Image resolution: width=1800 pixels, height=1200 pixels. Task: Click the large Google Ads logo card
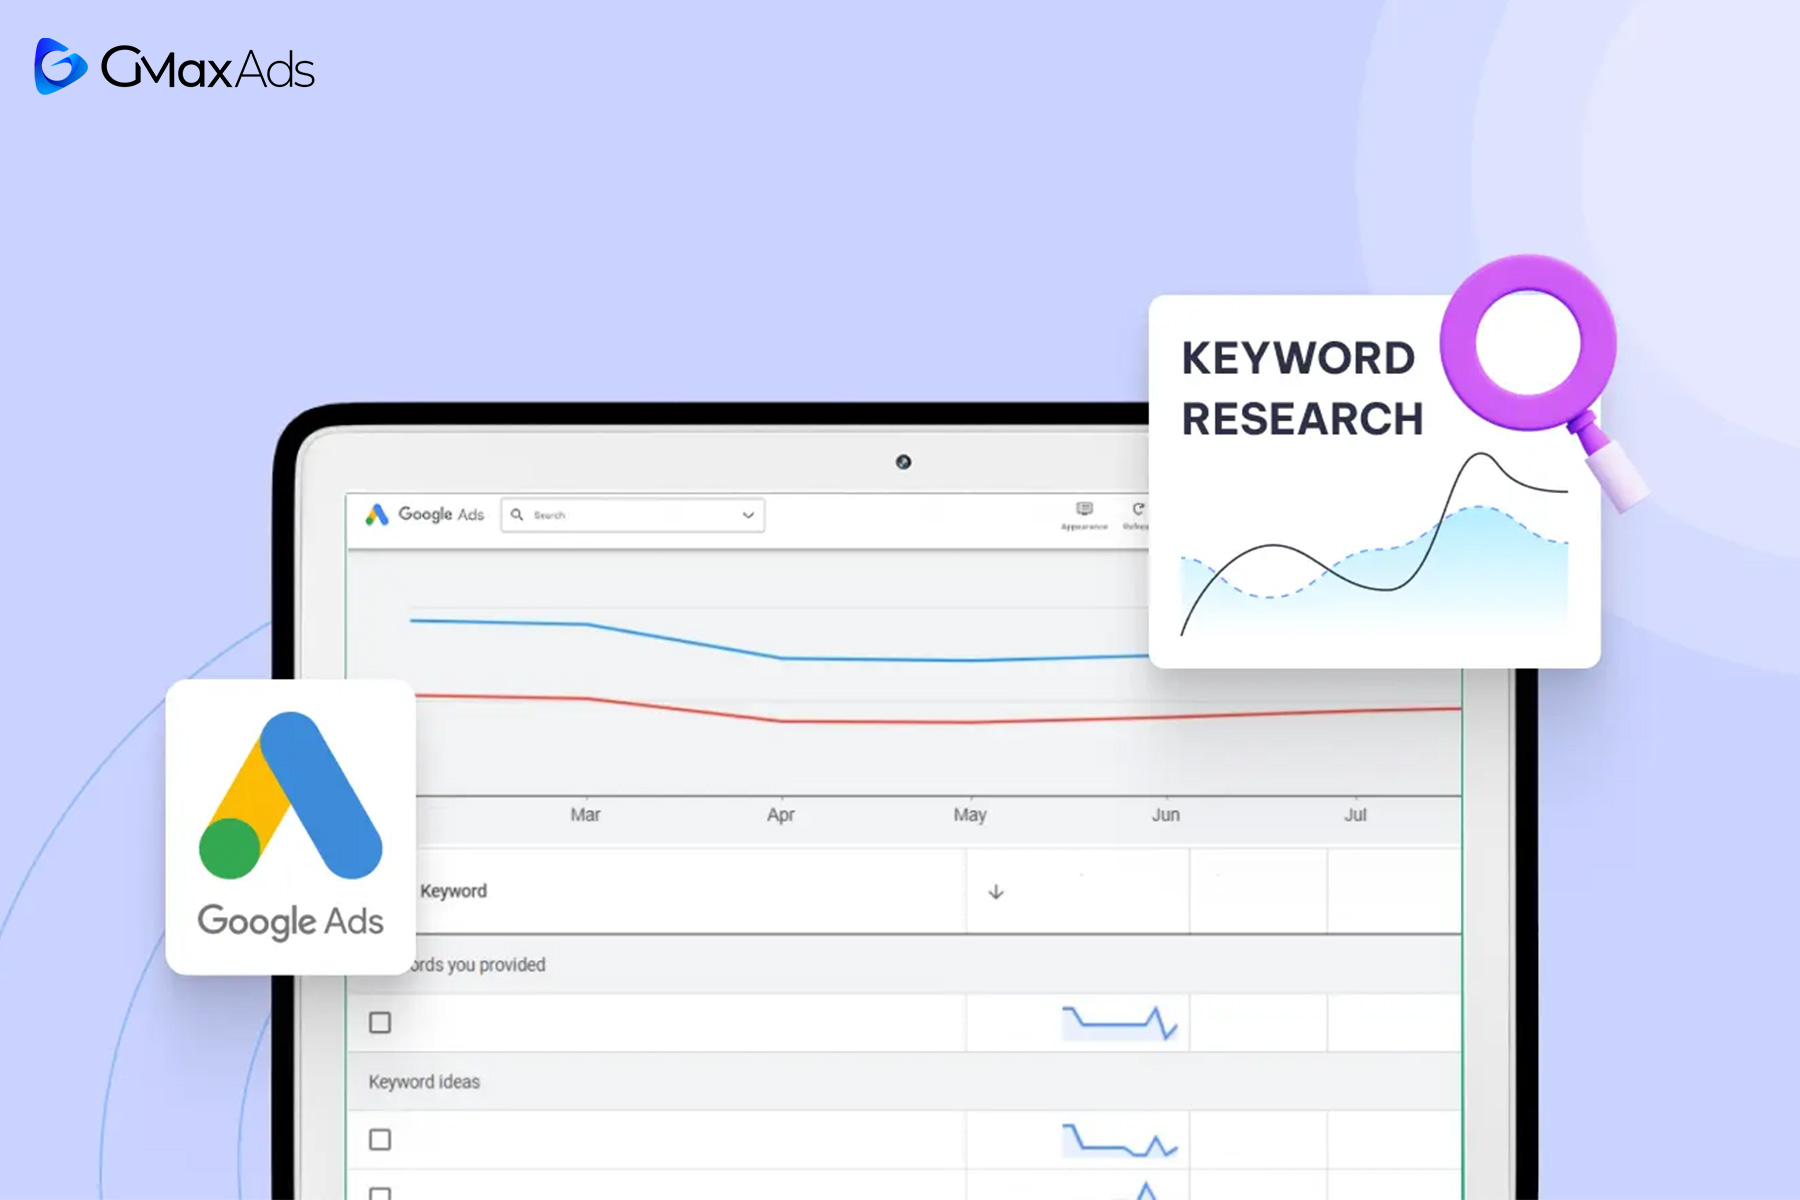pos(291,826)
